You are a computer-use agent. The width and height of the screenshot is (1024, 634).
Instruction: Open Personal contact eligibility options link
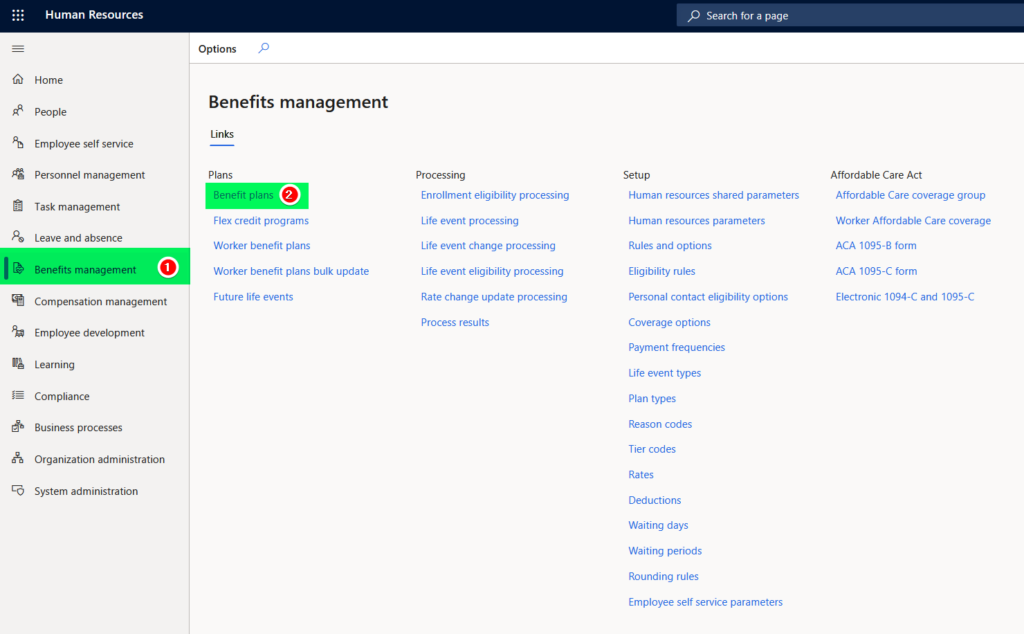click(708, 296)
